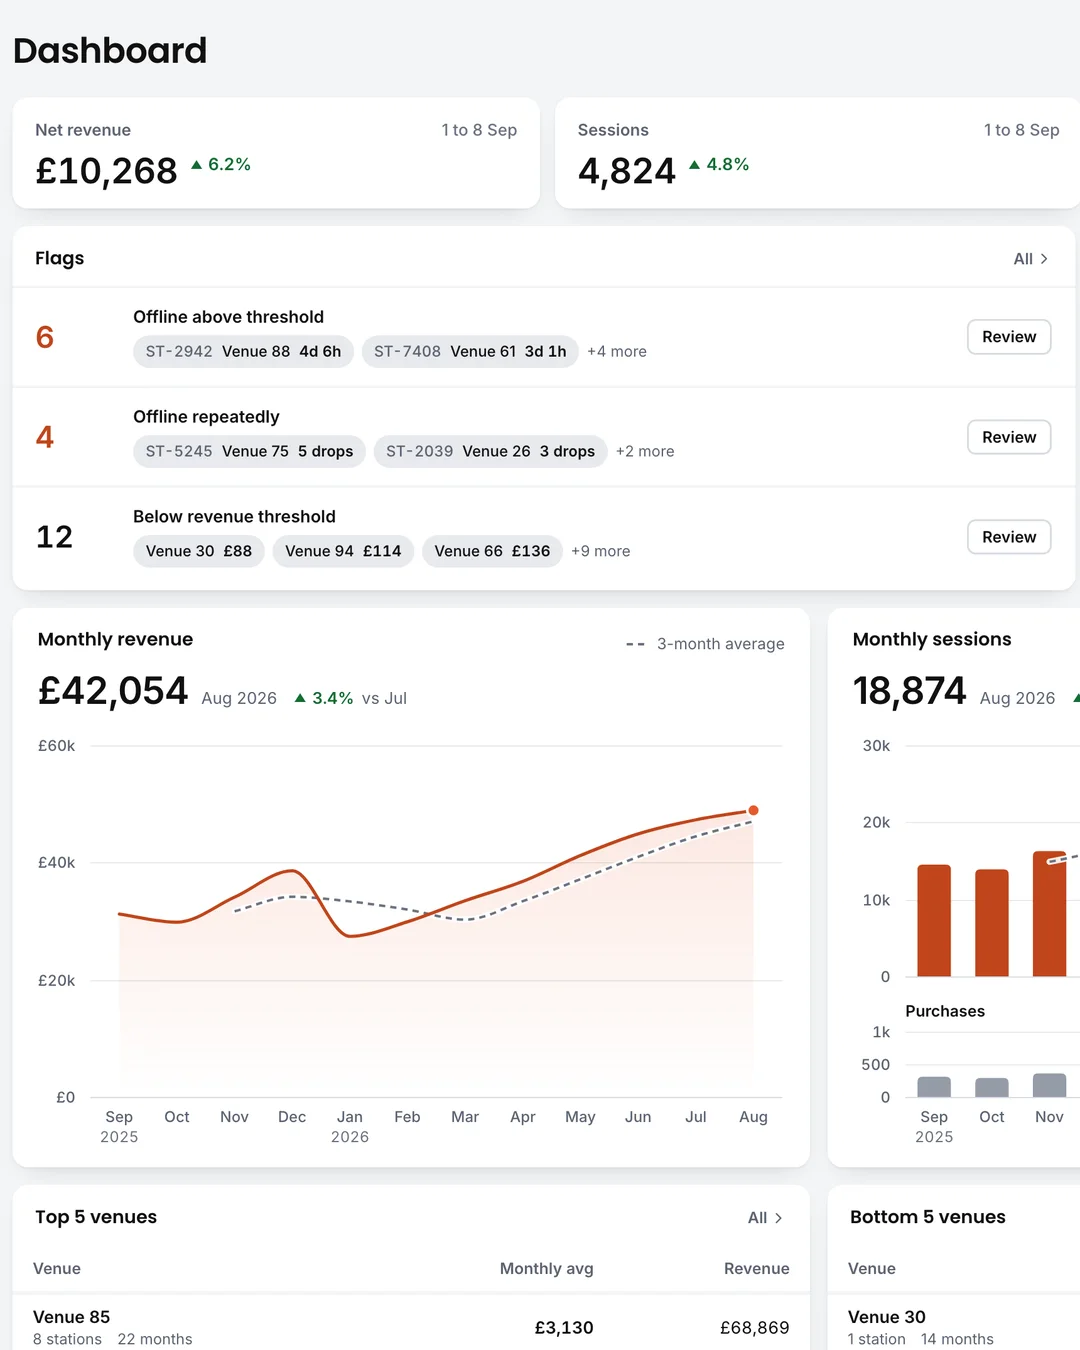Show +2 more repeatedly offline
The image size is (1080, 1350).
coord(645,451)
